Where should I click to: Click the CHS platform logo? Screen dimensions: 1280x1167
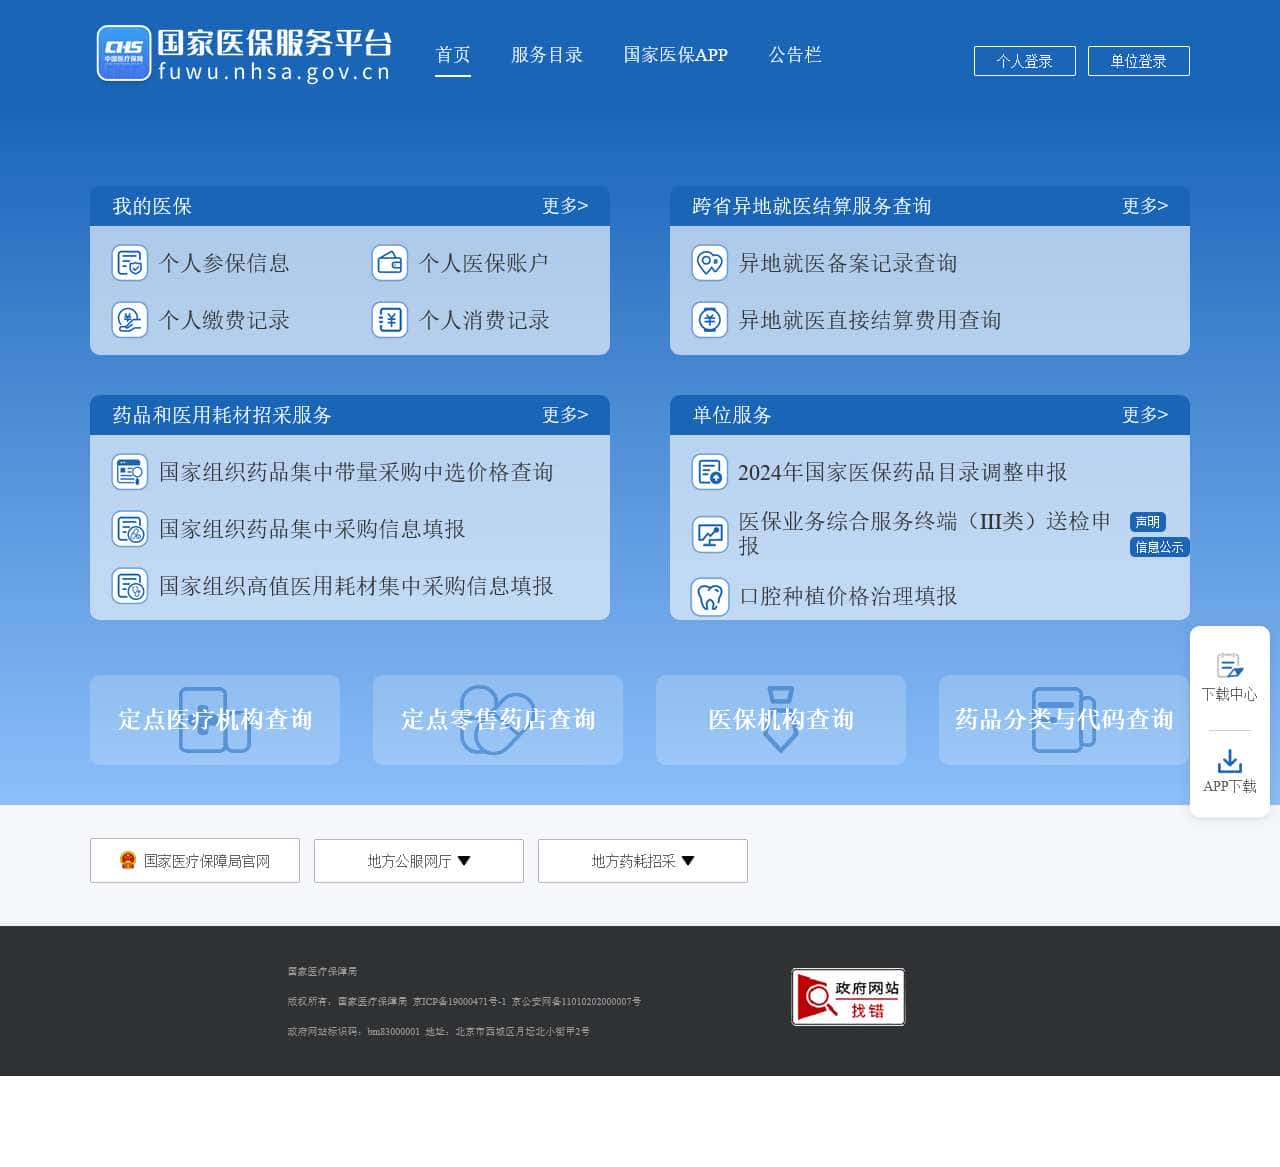point(124,54)
